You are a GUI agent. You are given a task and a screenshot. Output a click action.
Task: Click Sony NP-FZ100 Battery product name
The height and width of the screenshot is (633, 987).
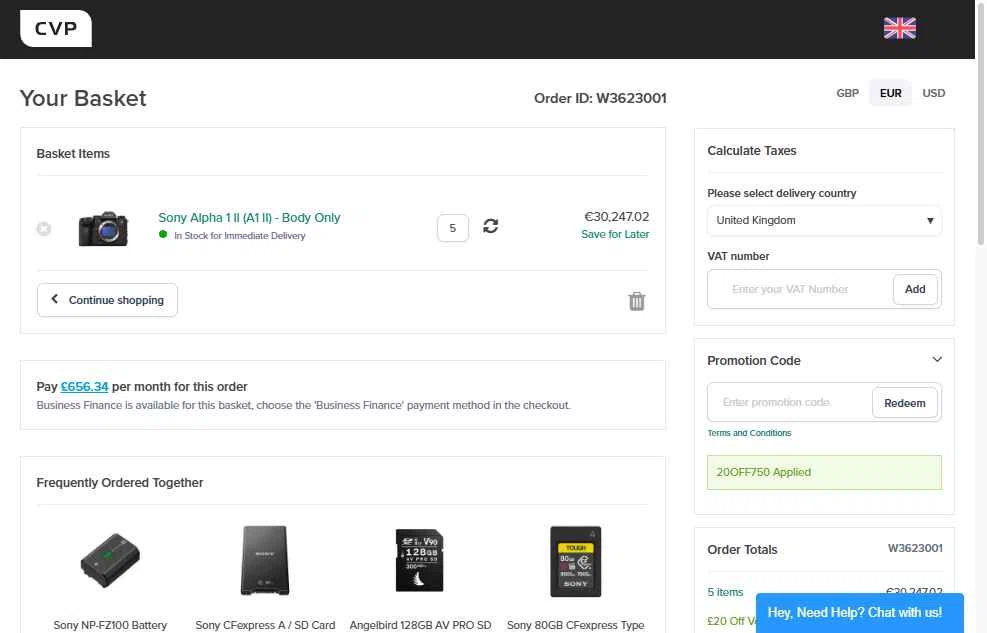(110, 625)
